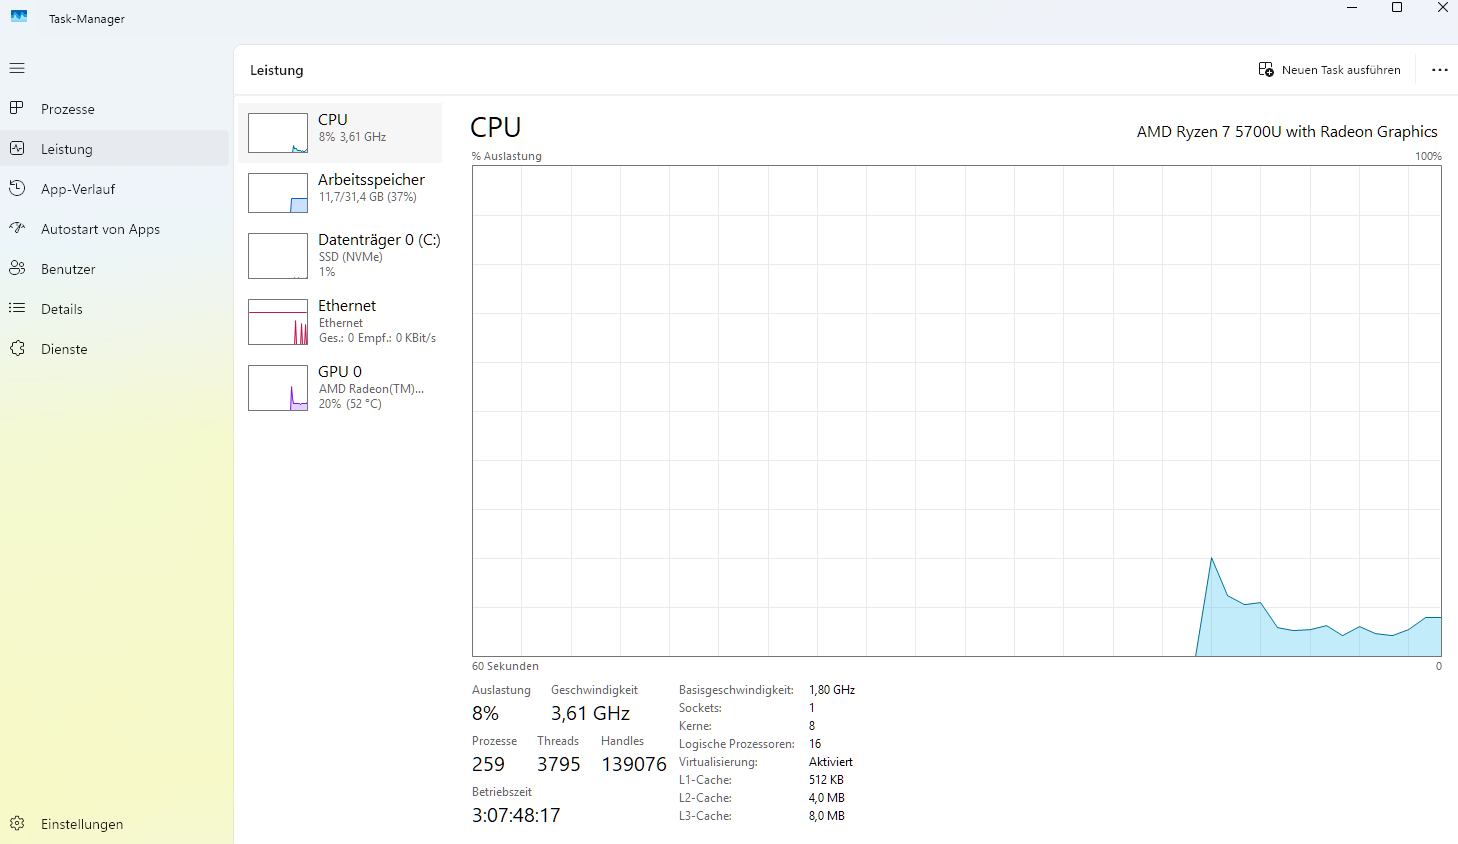Screen dimensions: 1458x844
Task: Open Einstellungen at sidebar bottom
Action: pyautogui.click(x=115, y=824)
